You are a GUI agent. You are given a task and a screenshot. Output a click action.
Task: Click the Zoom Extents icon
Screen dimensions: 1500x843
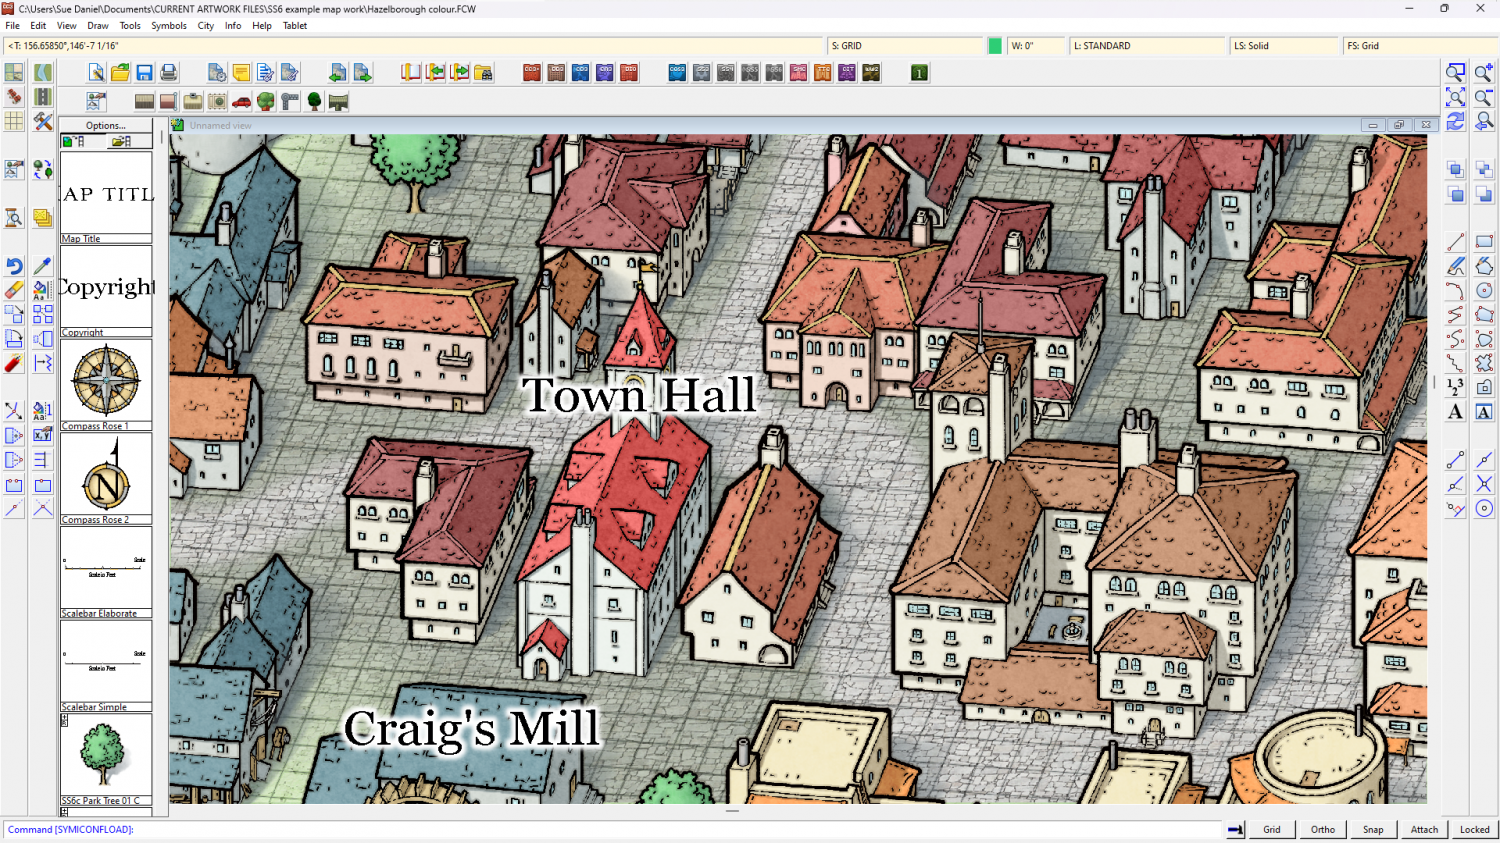(1455, 96)
